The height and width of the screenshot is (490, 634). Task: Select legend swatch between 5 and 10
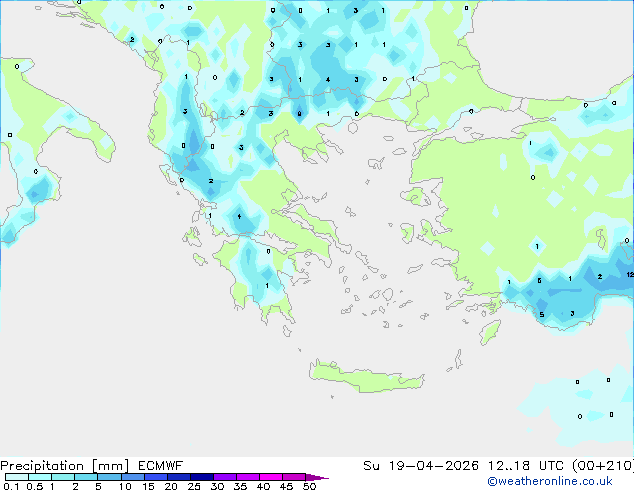tap(110, 478)
